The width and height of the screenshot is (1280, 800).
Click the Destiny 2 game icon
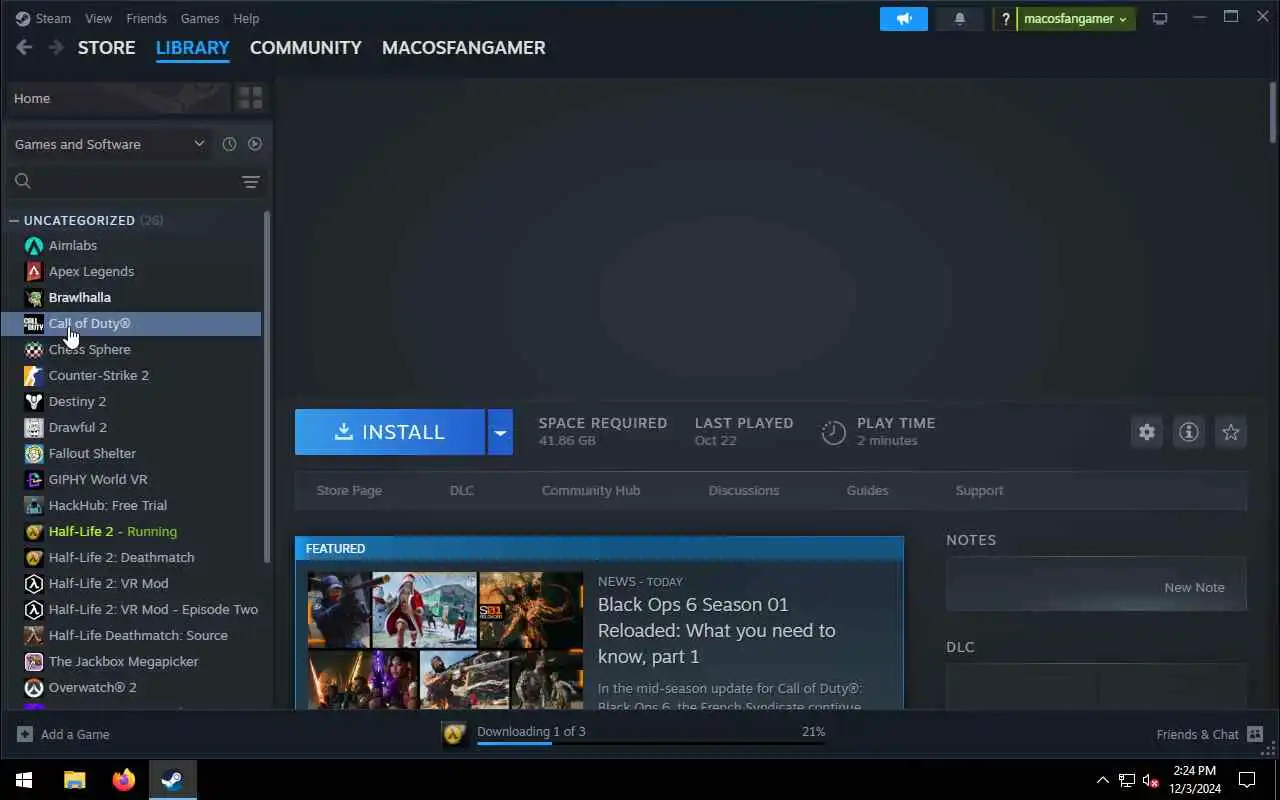(x=34, y=402)
